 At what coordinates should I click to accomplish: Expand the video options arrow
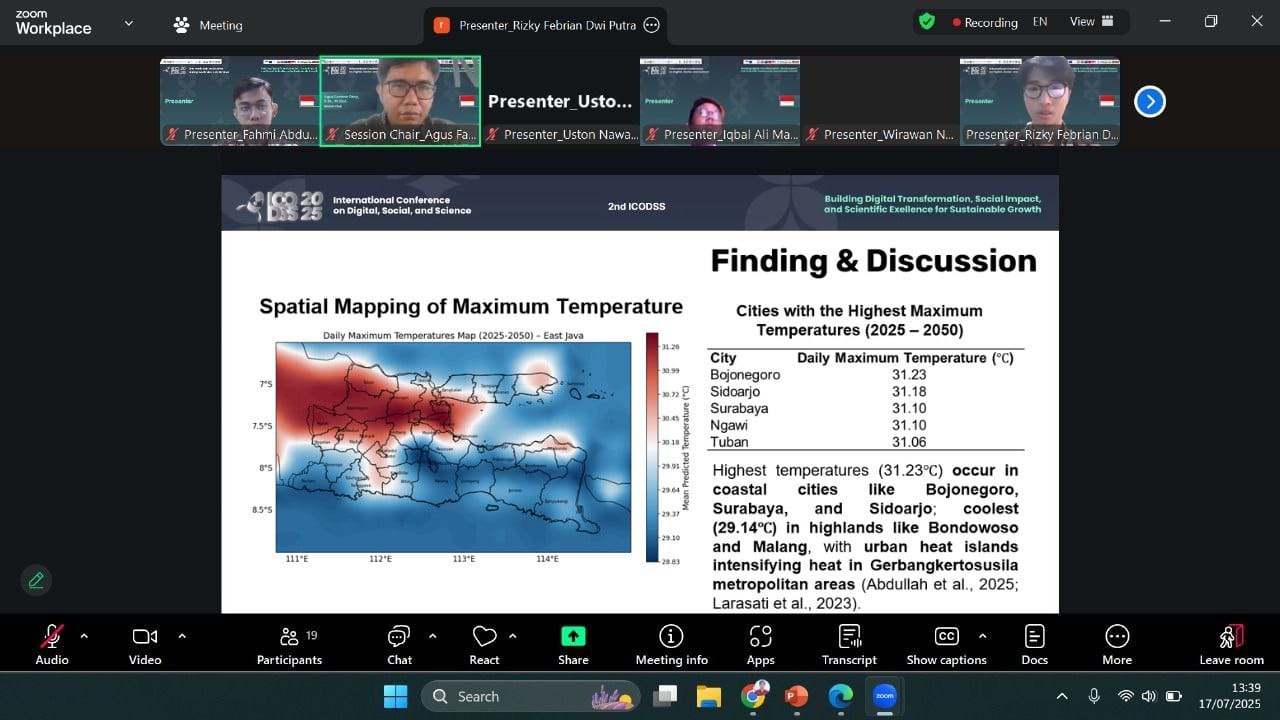click(x=182, y=635)
